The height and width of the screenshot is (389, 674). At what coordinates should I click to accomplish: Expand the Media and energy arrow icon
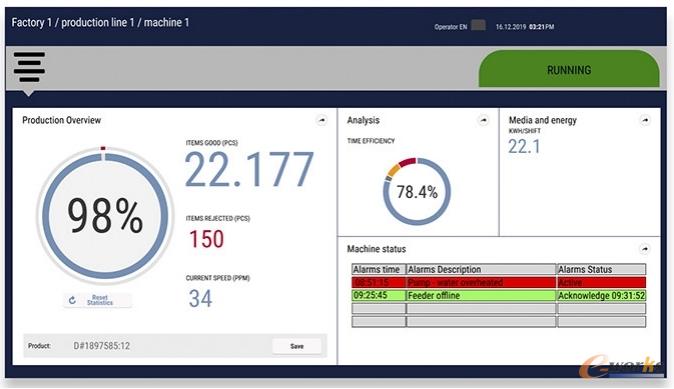[645, 120]
